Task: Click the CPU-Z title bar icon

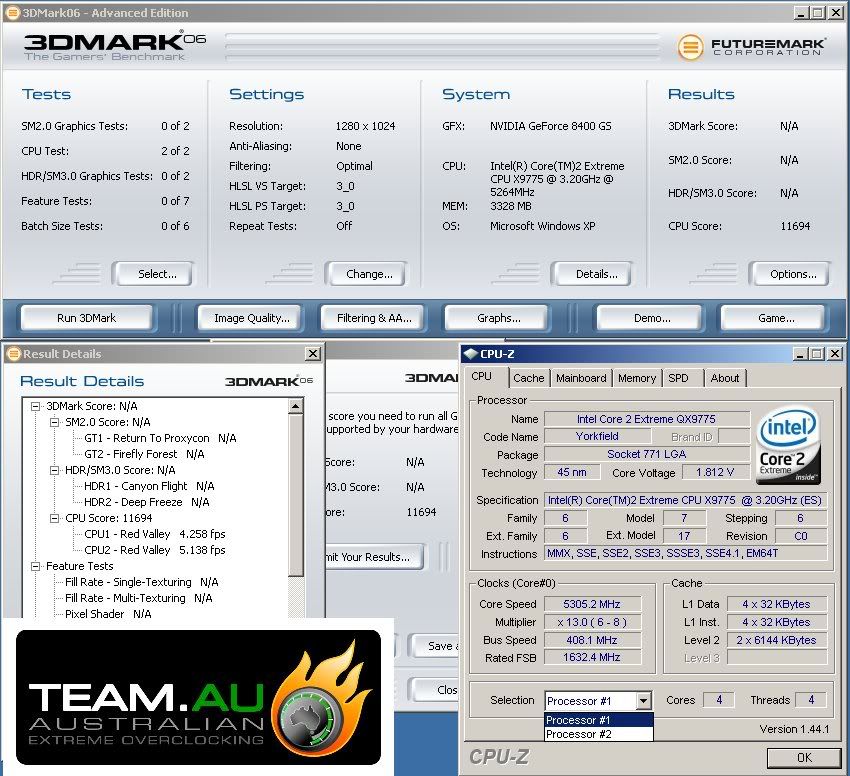Action: point(471,354)
